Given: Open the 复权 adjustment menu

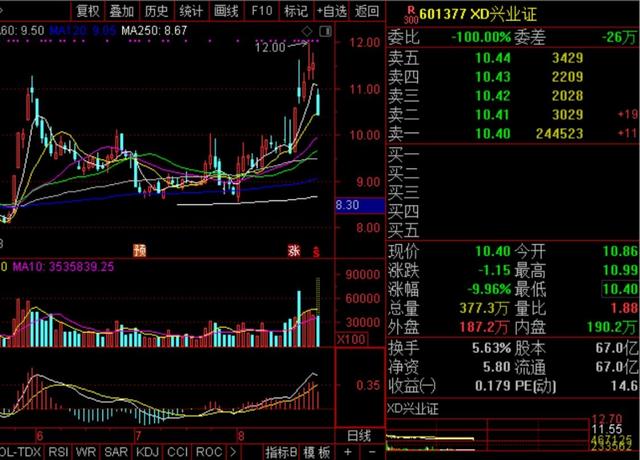Looking at the screenshot, I should [88, 11].
